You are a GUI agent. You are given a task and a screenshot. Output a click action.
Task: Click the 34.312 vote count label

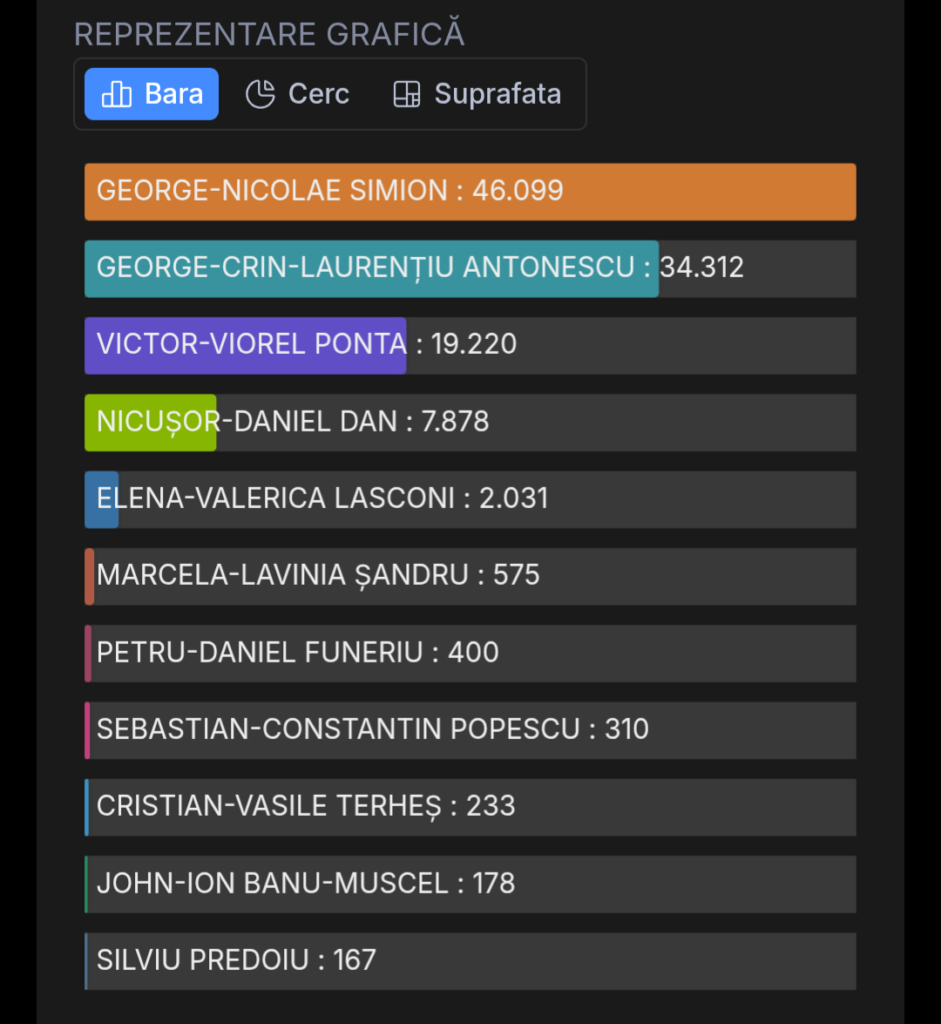tap(701, 268)
